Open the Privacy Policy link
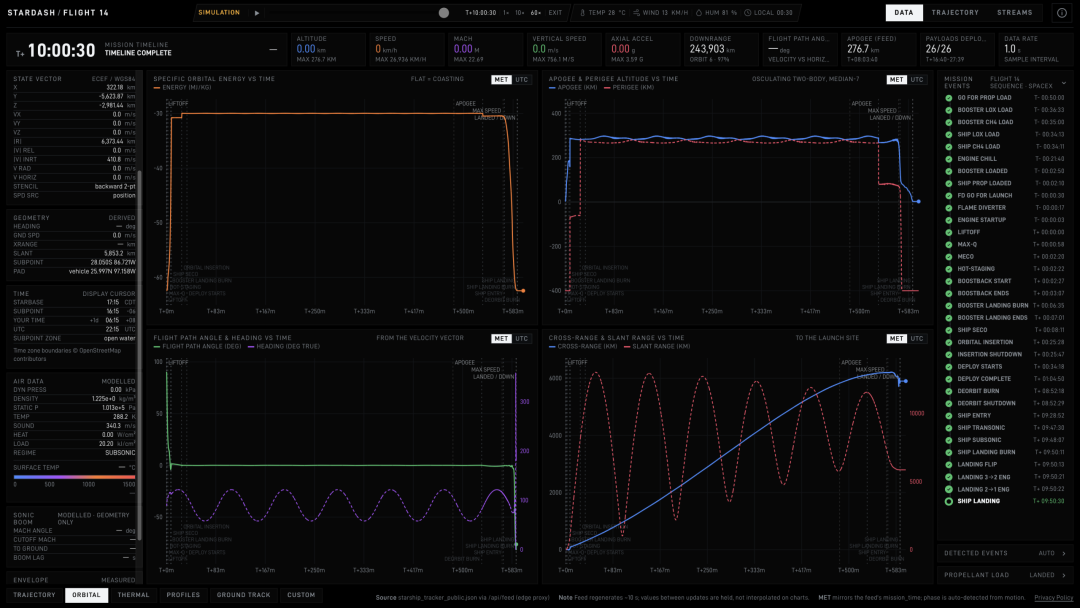This screenshot has width=1080, height=608. pyautogui.click(x=1053, y=598)
